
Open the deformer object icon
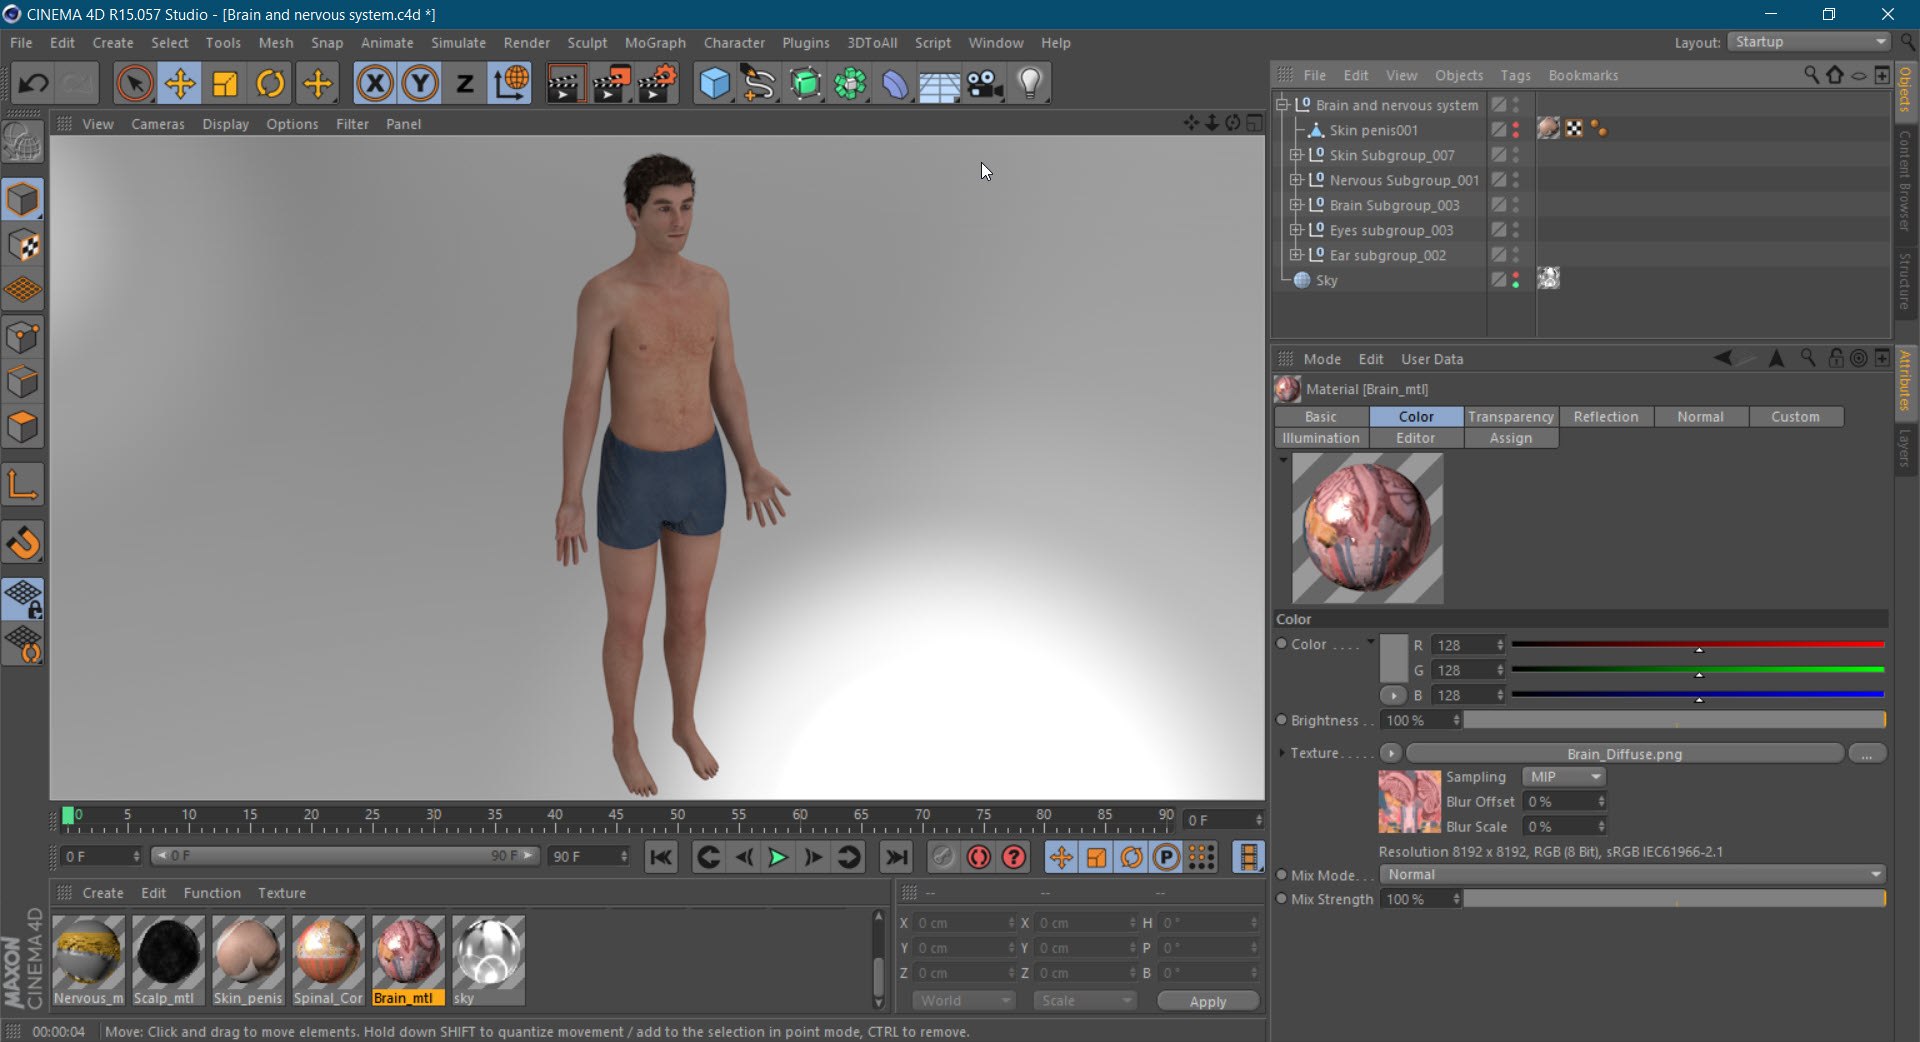tap(895, 83)
